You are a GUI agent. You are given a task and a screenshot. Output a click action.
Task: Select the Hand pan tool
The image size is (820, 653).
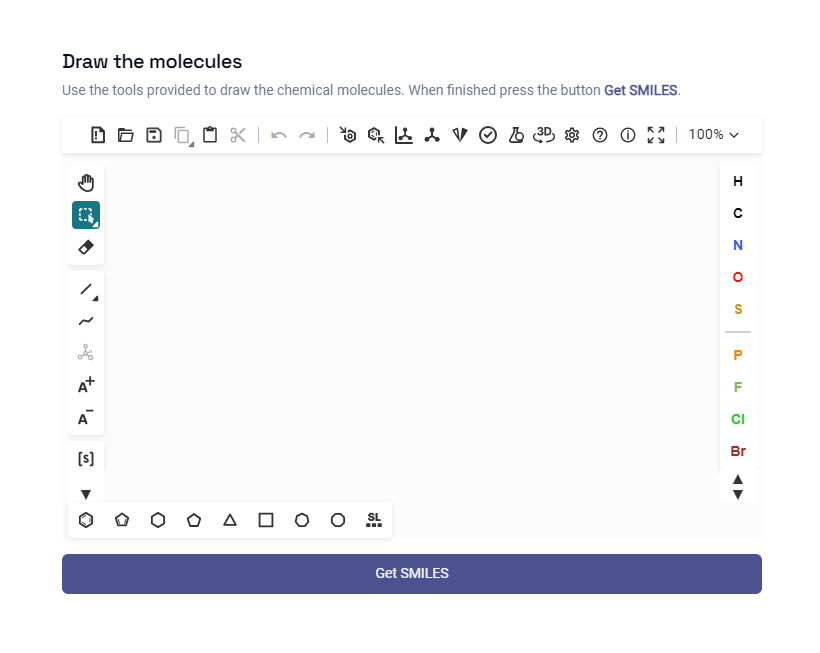86,183
